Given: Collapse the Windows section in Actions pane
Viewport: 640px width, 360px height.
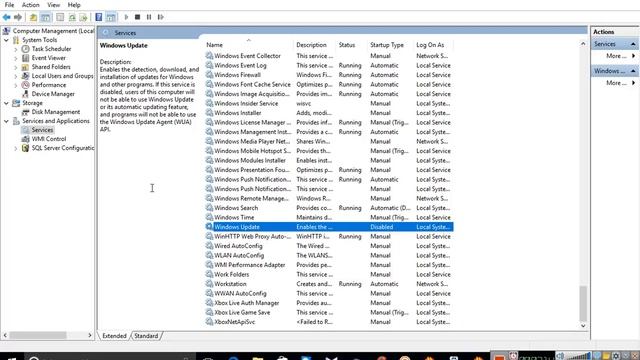Looking at the screenshot, I should (x=633, y=71).
